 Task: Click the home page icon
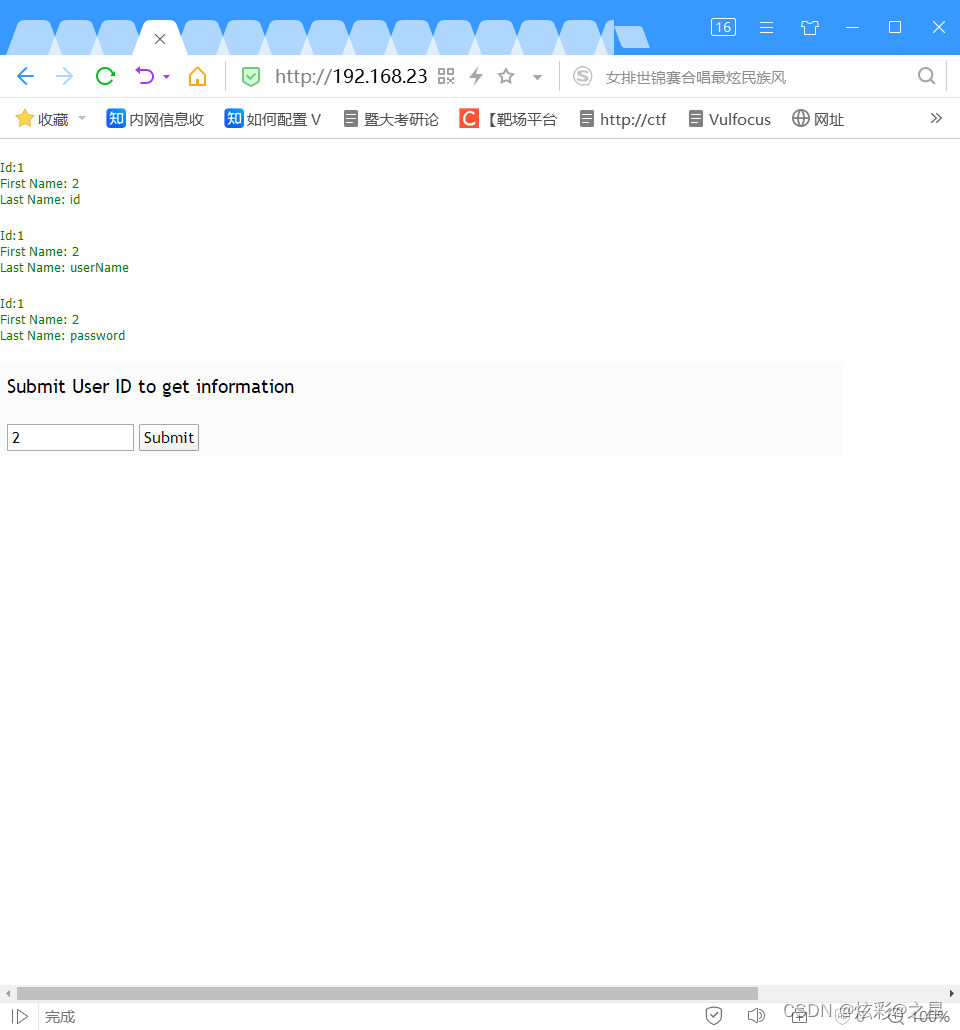(x=197, y=76)
